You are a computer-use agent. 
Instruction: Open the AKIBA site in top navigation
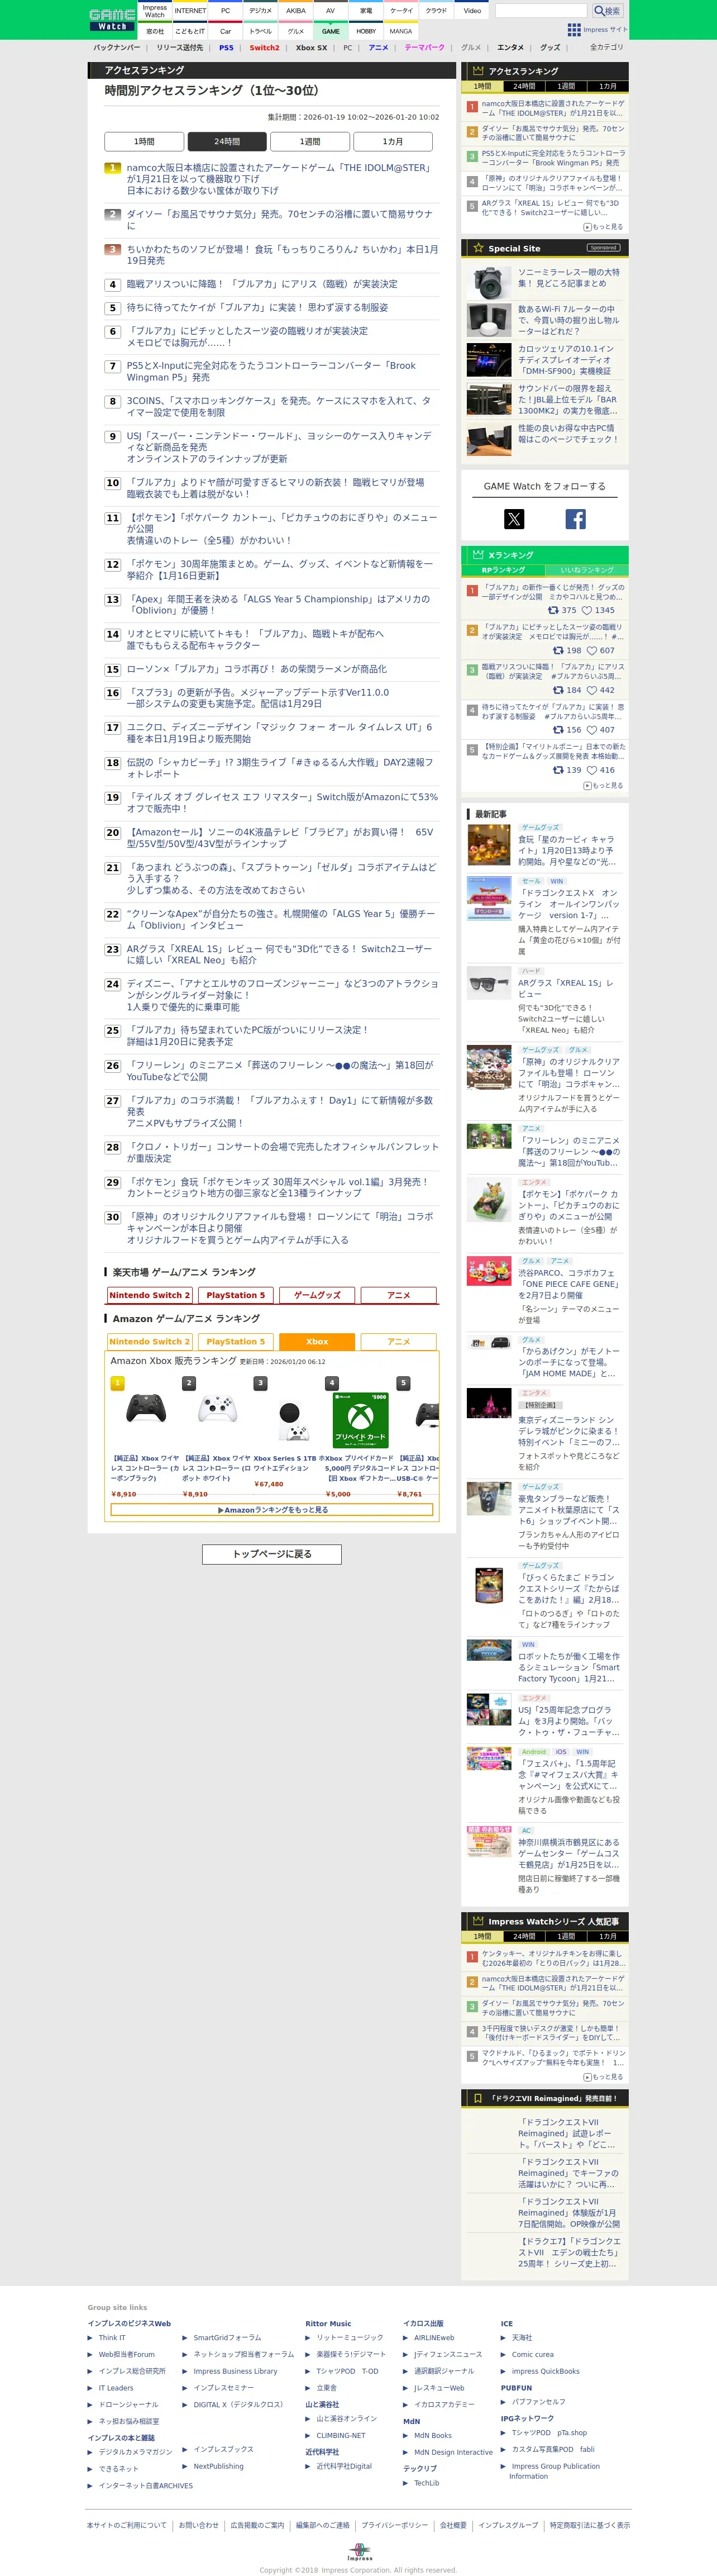coord(296,11)
